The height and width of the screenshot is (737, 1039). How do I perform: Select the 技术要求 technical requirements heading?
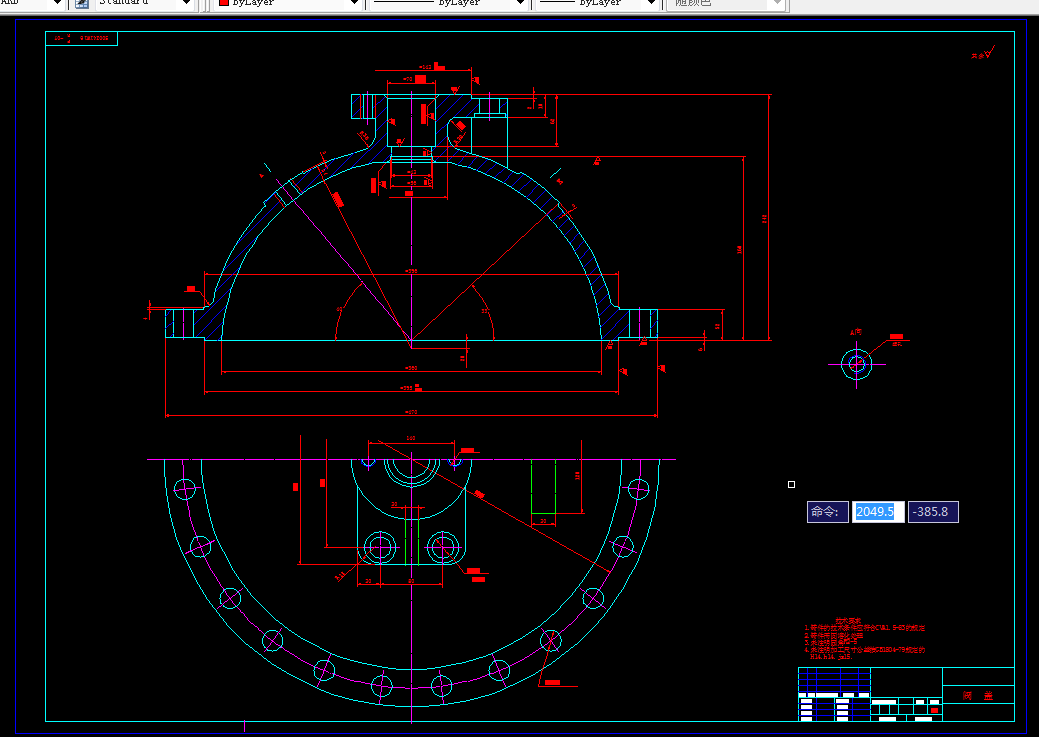coord(848,621)
